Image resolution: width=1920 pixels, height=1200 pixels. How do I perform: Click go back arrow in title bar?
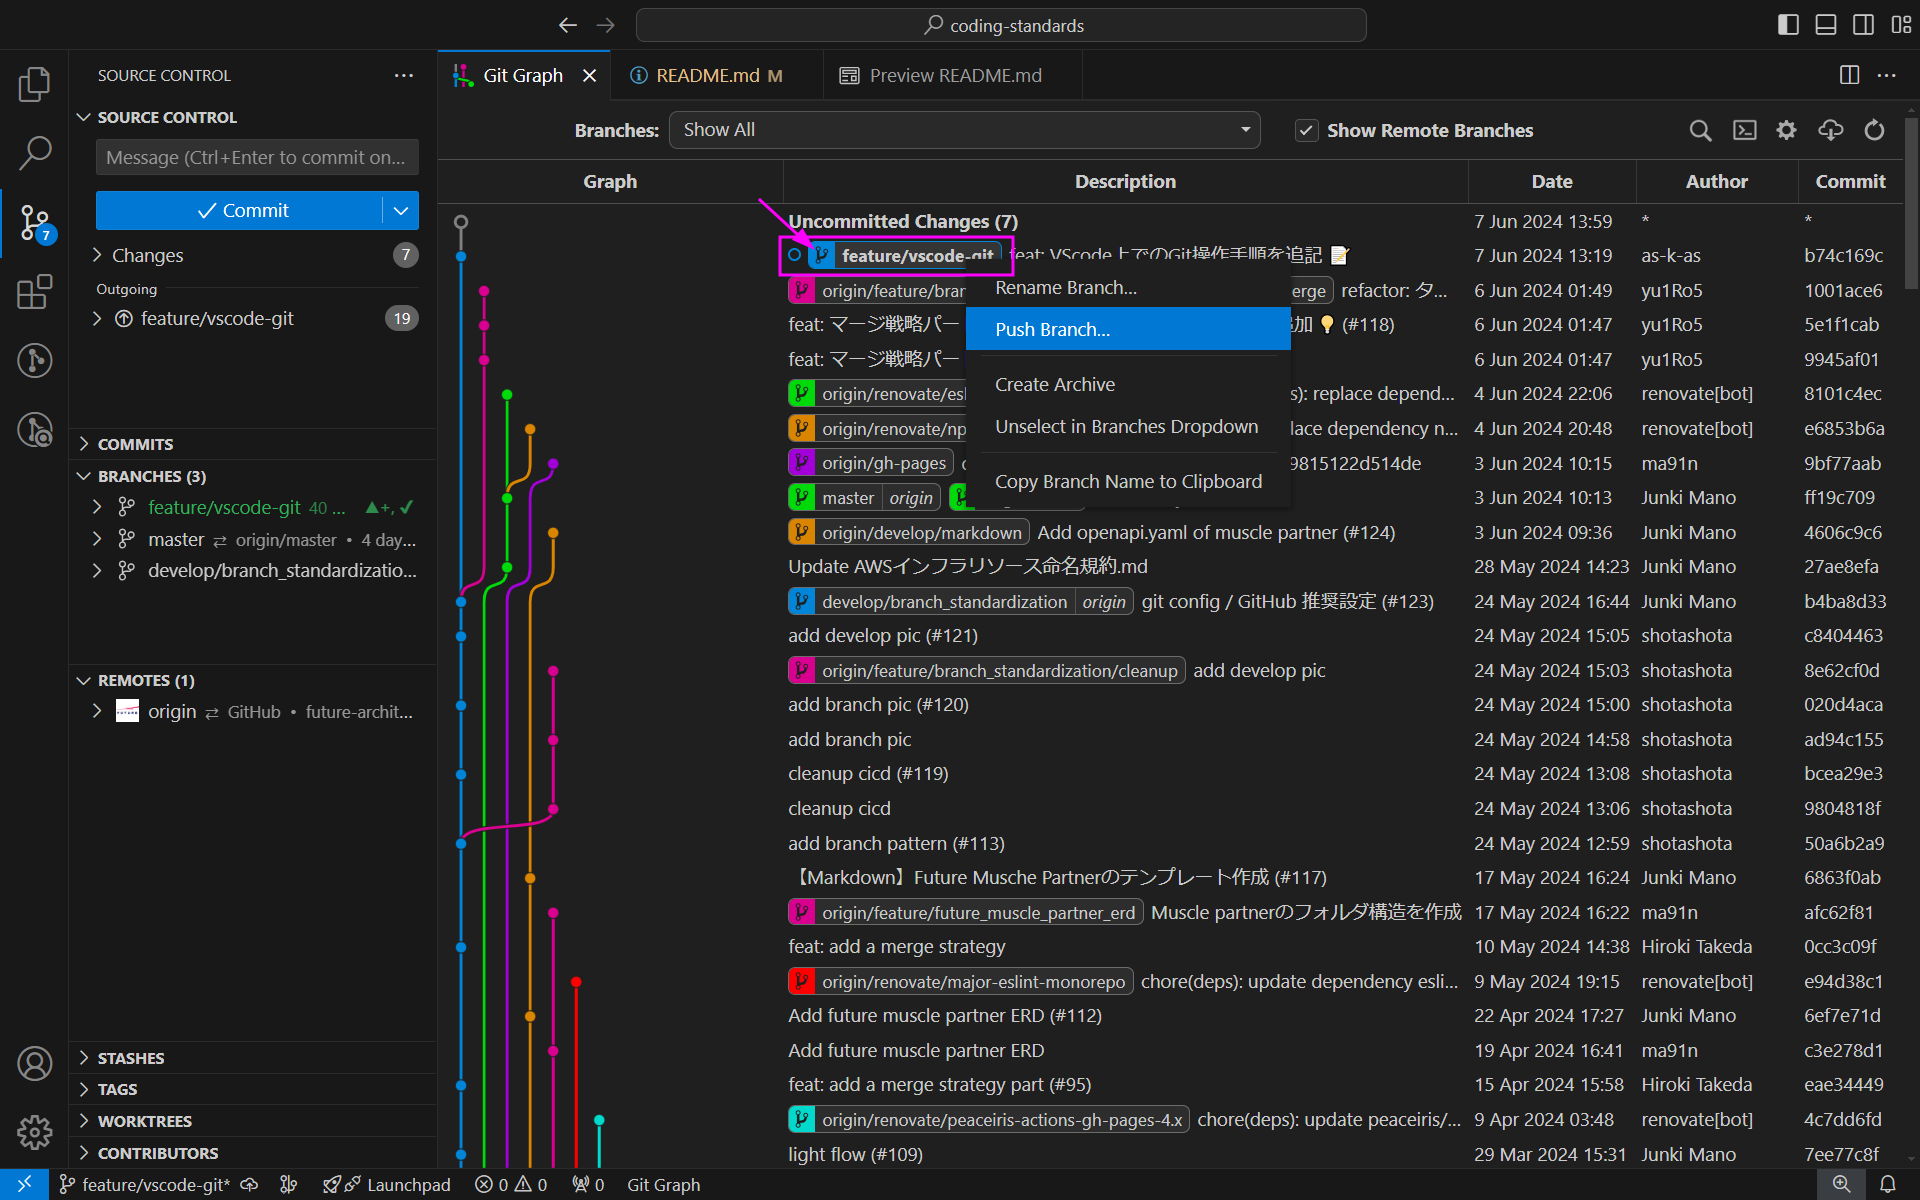click(x=567, y=25)
